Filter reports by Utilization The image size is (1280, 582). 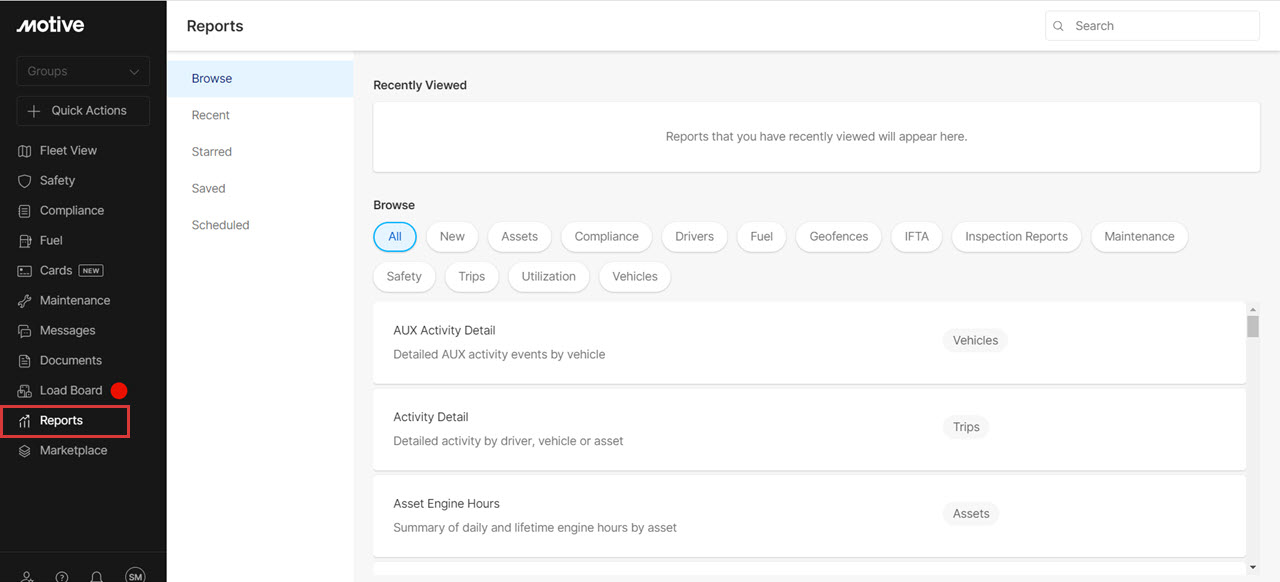548,277
